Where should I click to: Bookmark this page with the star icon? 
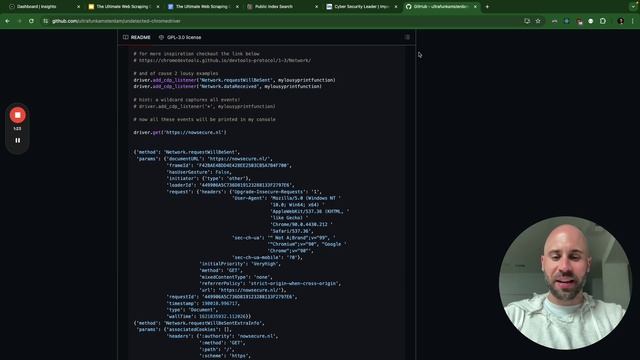[538, 21]
